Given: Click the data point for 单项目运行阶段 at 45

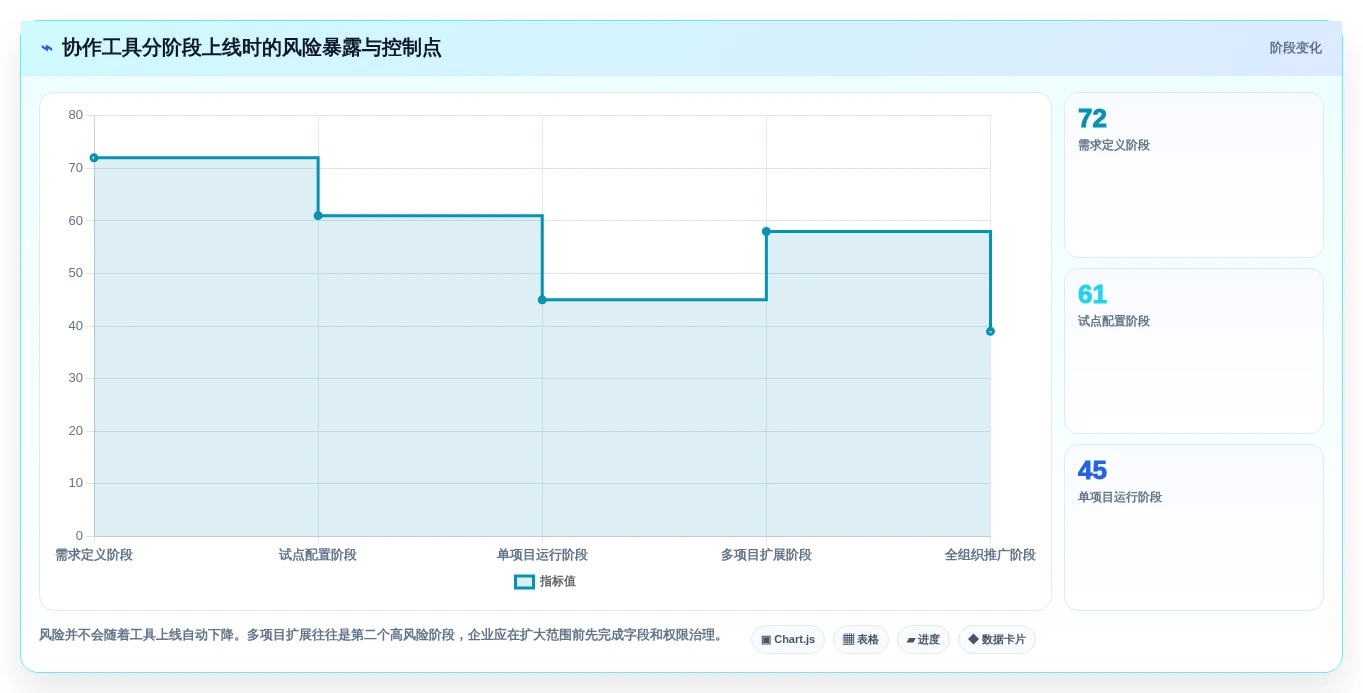Looking at the screenshot, I should 542,300.
